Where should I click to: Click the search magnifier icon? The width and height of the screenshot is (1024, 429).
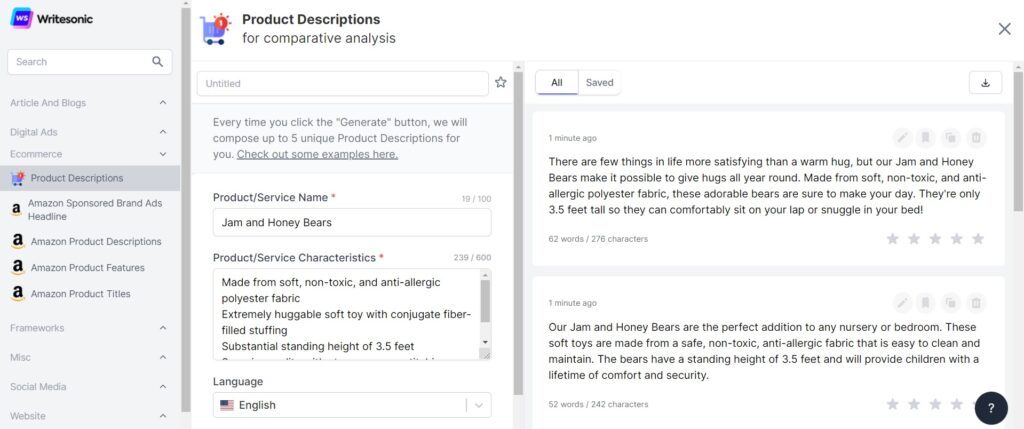(157, 61)
